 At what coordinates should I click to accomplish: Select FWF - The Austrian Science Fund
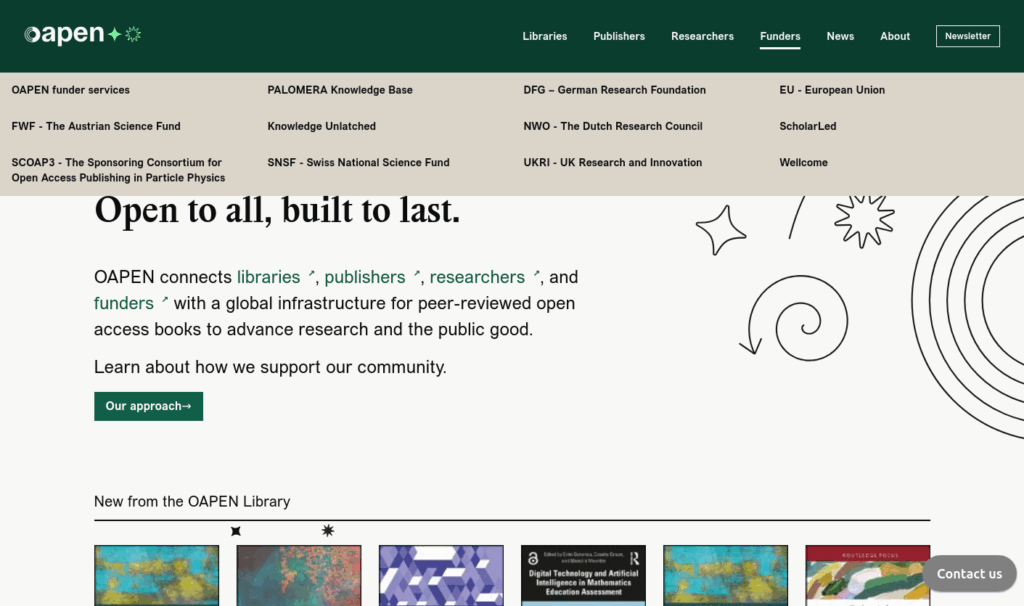(x=96, y=126)
